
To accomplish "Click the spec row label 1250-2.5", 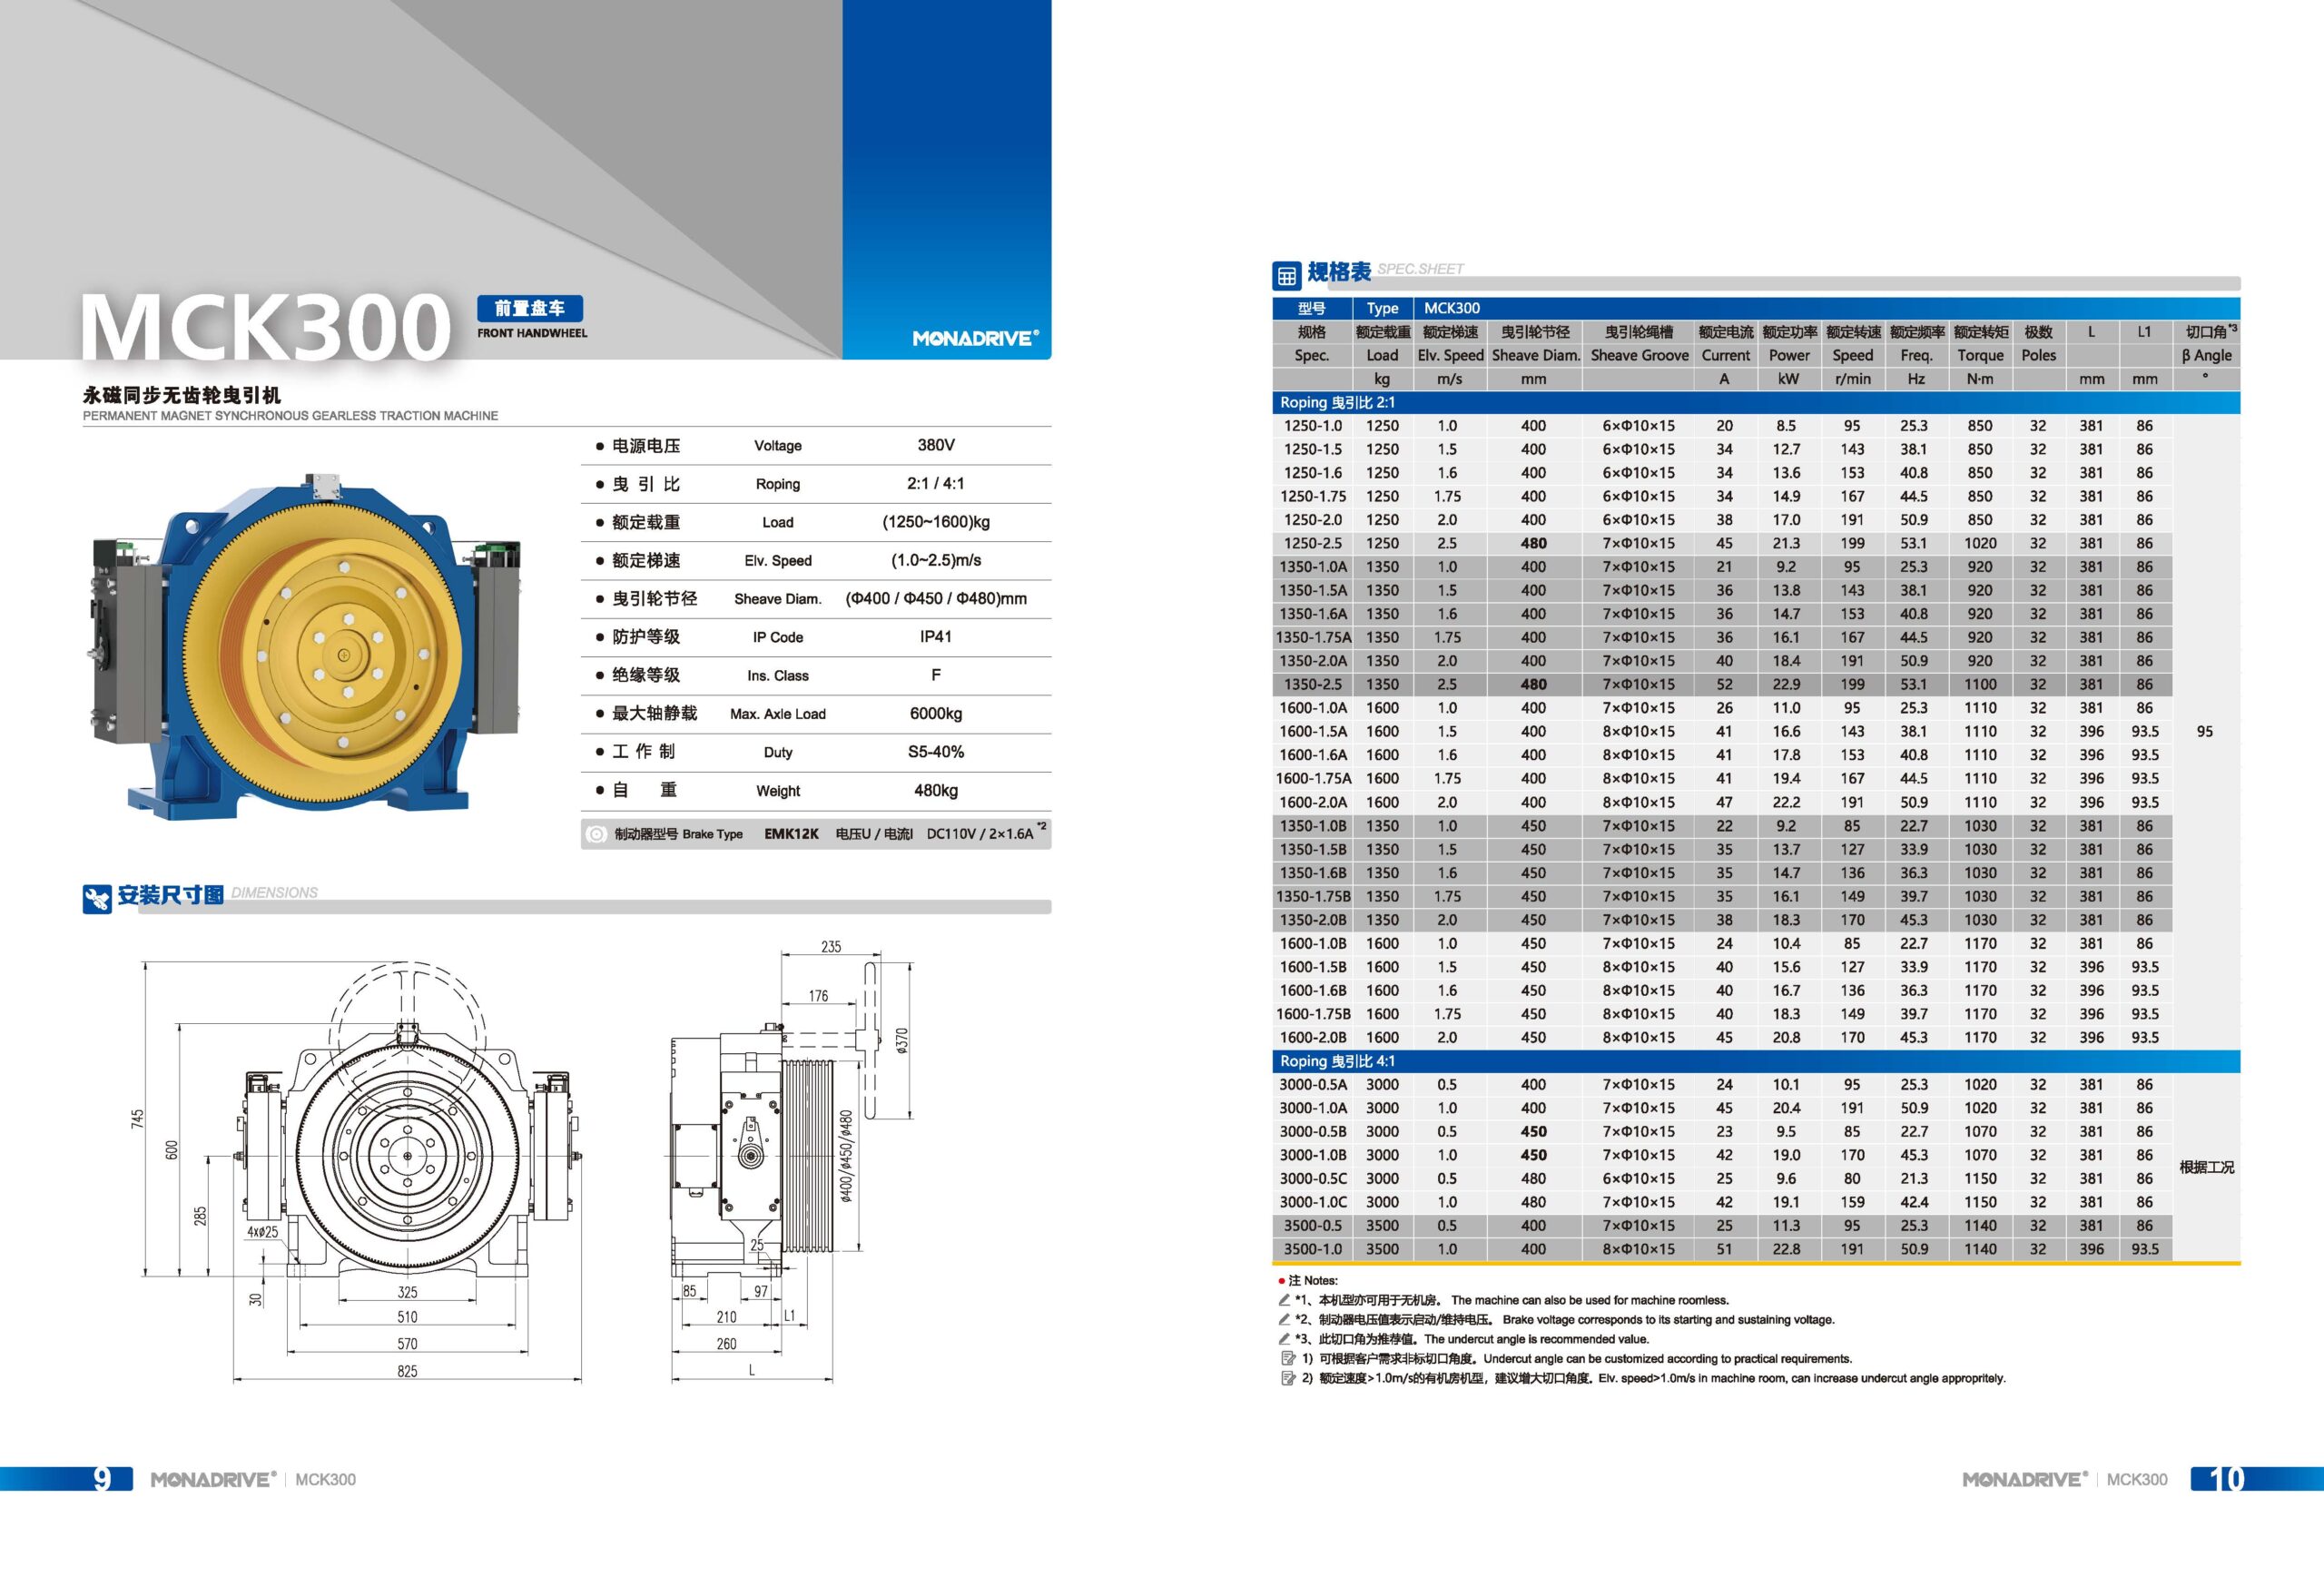I will tap(1313, 543).
